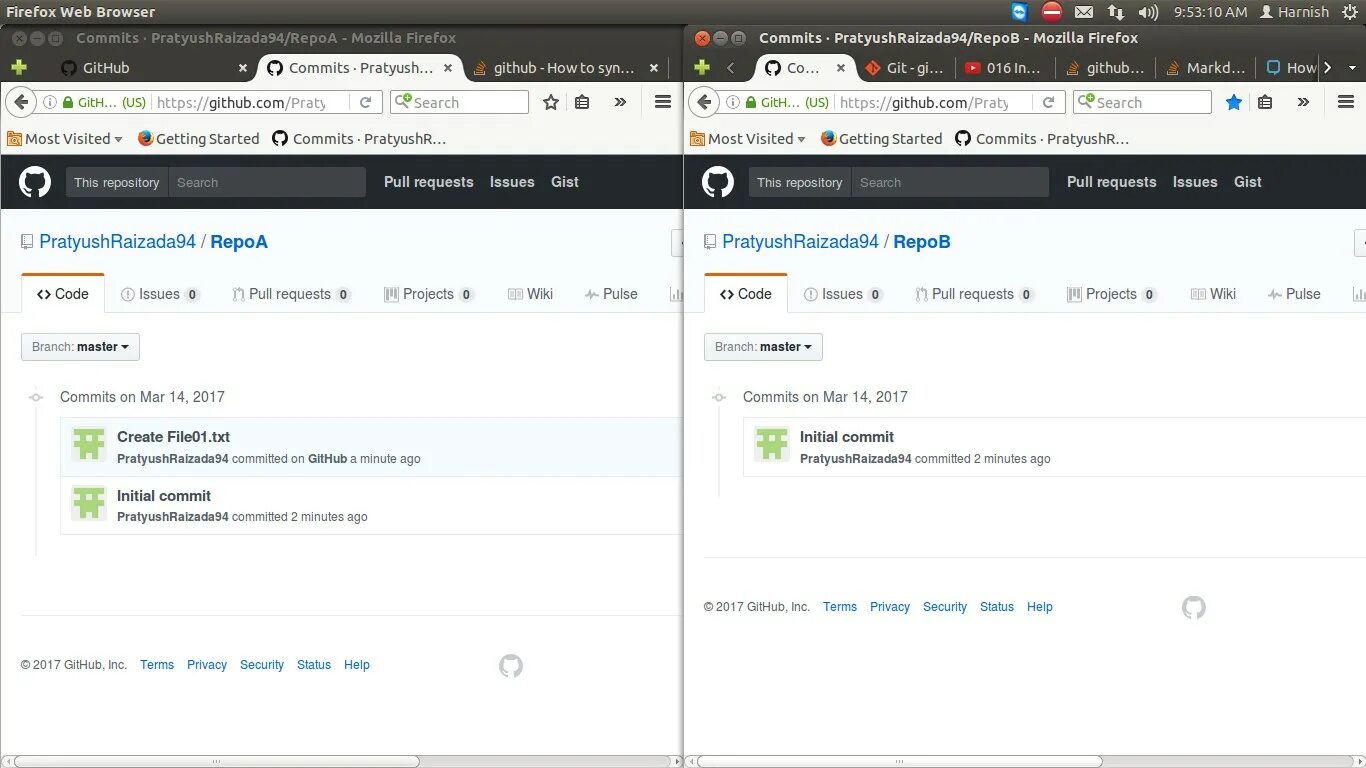Select the Issues tab in RepoA
This screenshot has width=1366, height=768.
pos(160,294)
